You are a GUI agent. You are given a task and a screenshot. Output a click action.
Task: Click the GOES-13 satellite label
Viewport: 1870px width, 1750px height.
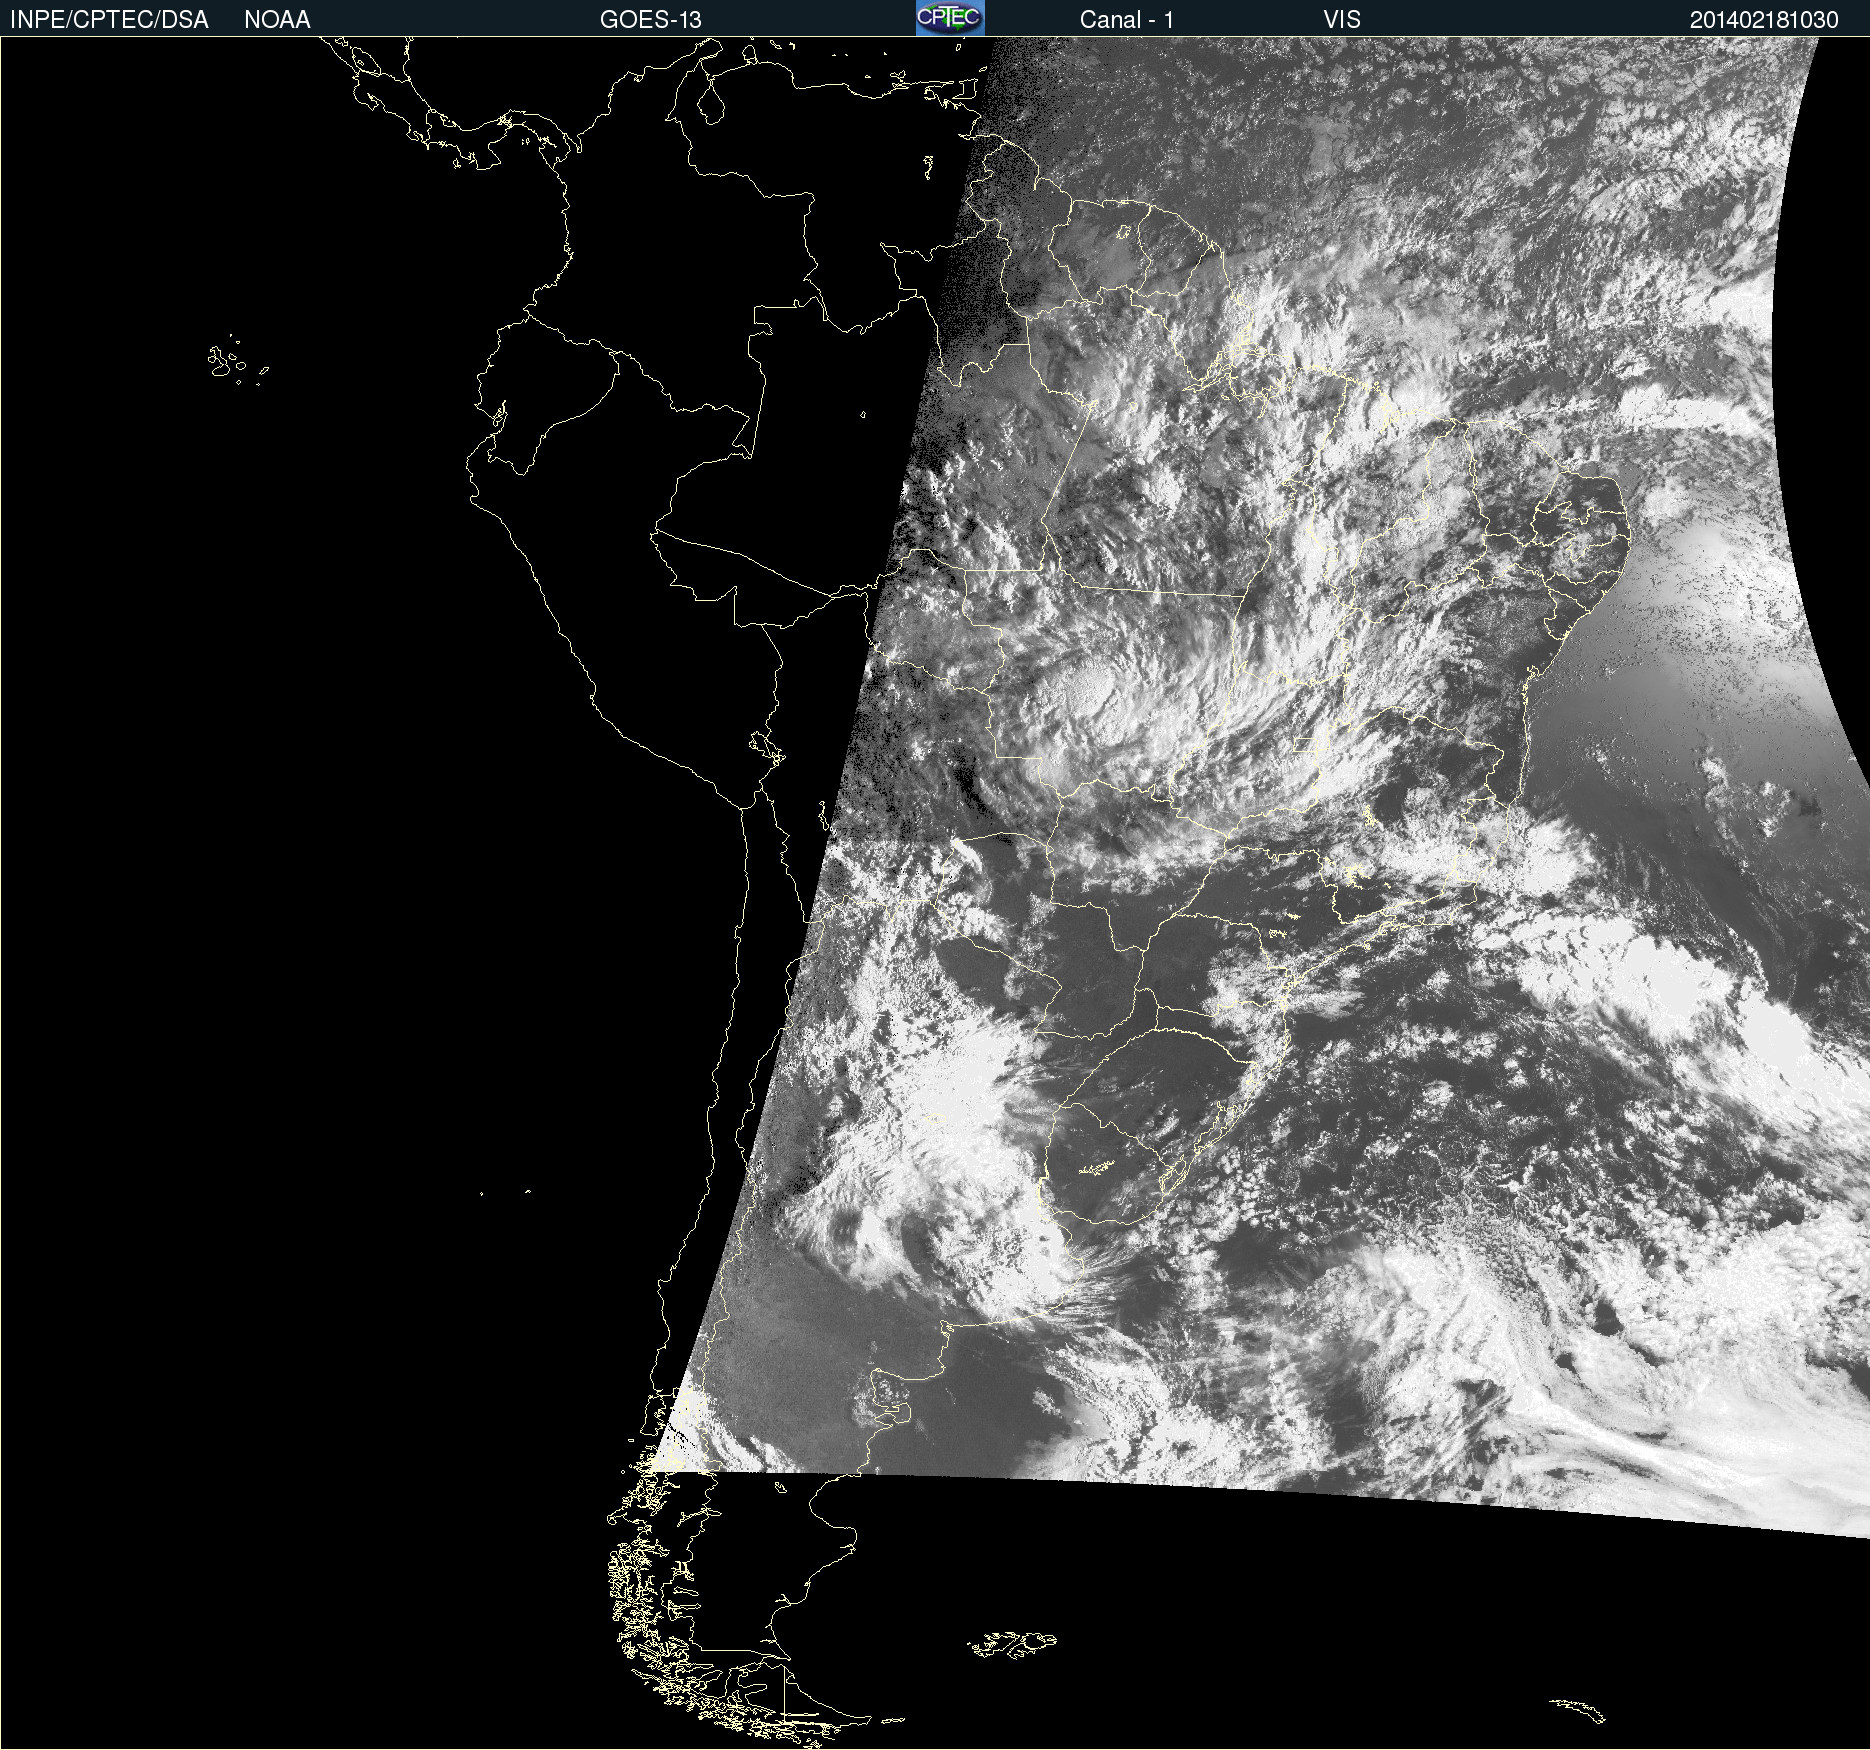coord(651,20)
